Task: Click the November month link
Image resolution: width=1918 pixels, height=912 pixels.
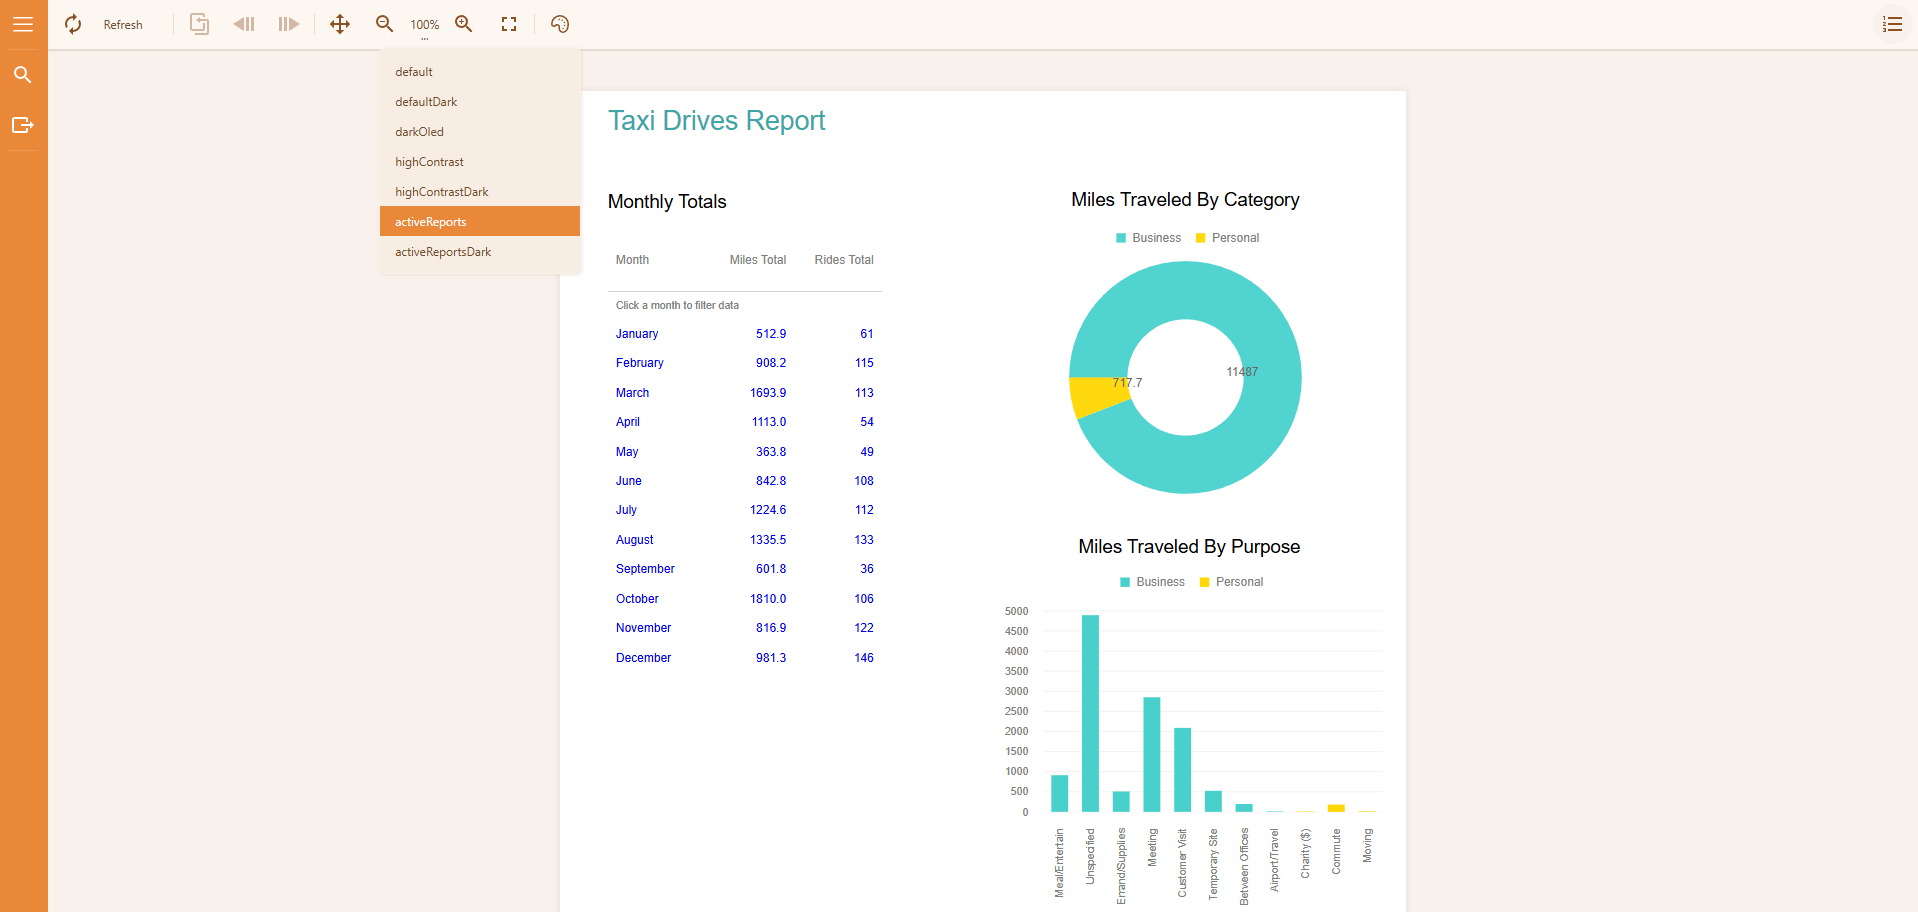Action: [643, 628]
